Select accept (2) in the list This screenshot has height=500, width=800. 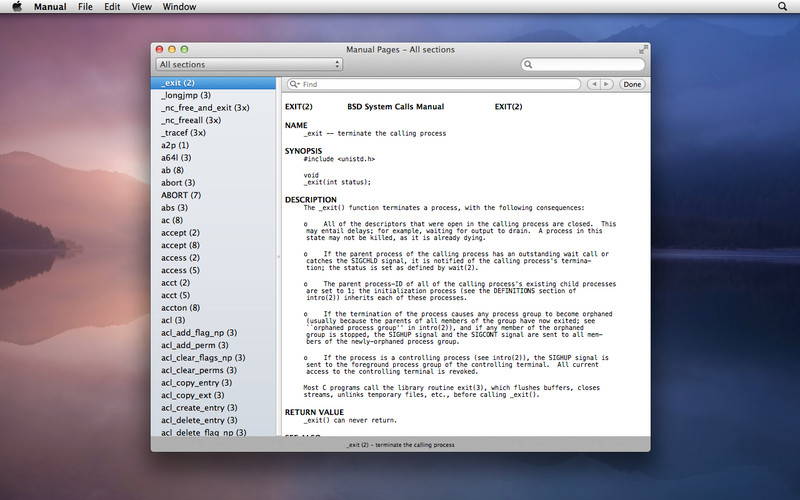coord(213,233)
